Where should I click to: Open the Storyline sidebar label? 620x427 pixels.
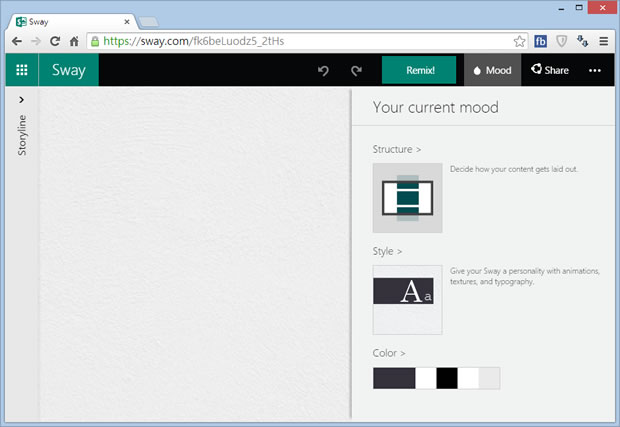pos(22,135)
